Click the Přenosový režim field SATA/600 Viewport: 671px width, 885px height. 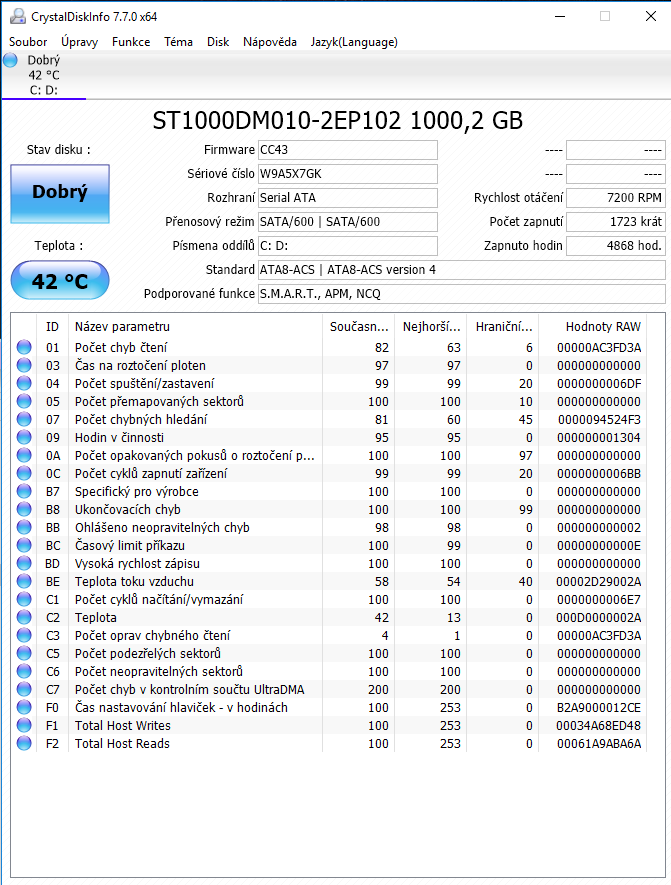(x=348, y=222)
